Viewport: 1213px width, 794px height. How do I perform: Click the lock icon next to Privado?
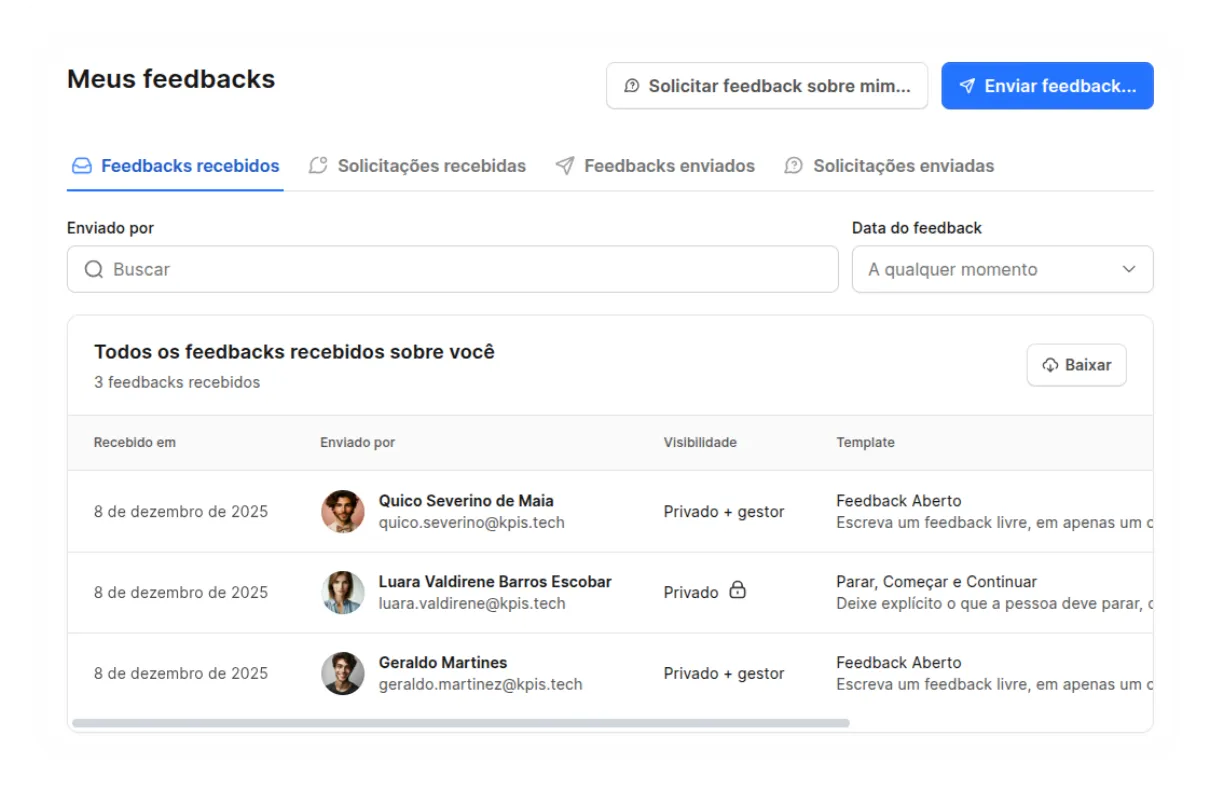(x=737, y=590)
